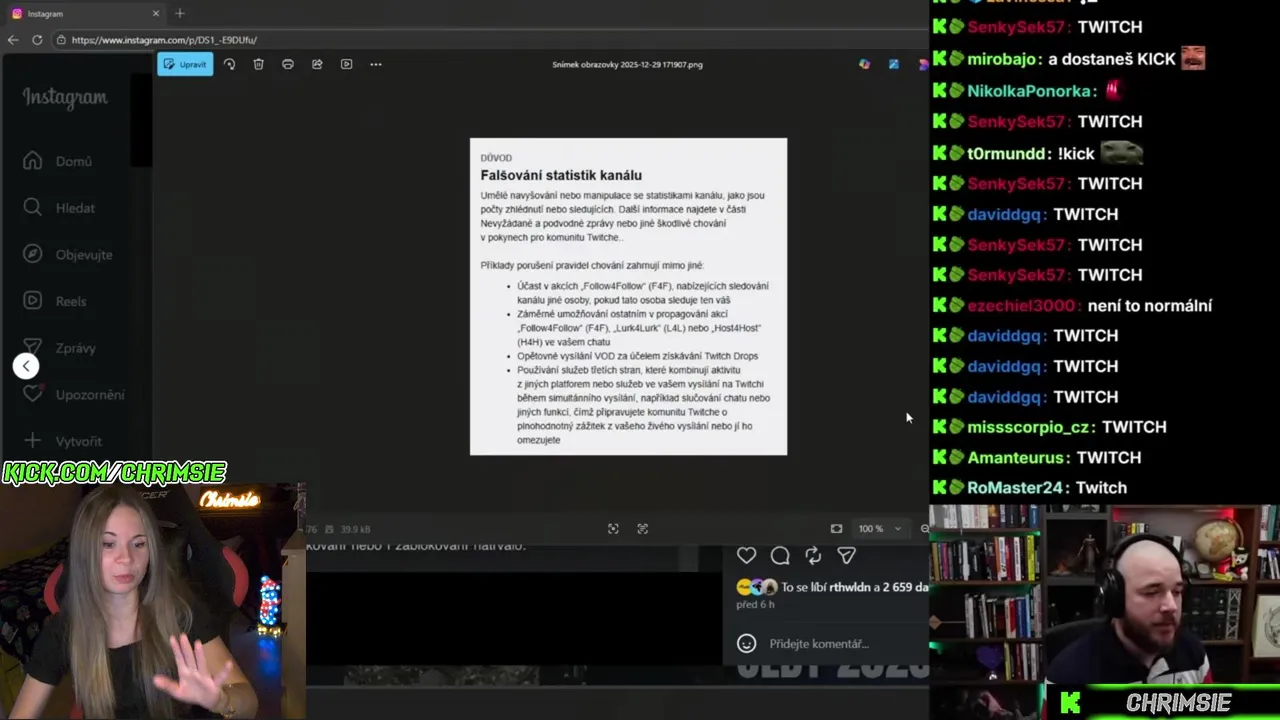Click the scan text icon

(x=643, y=529)
